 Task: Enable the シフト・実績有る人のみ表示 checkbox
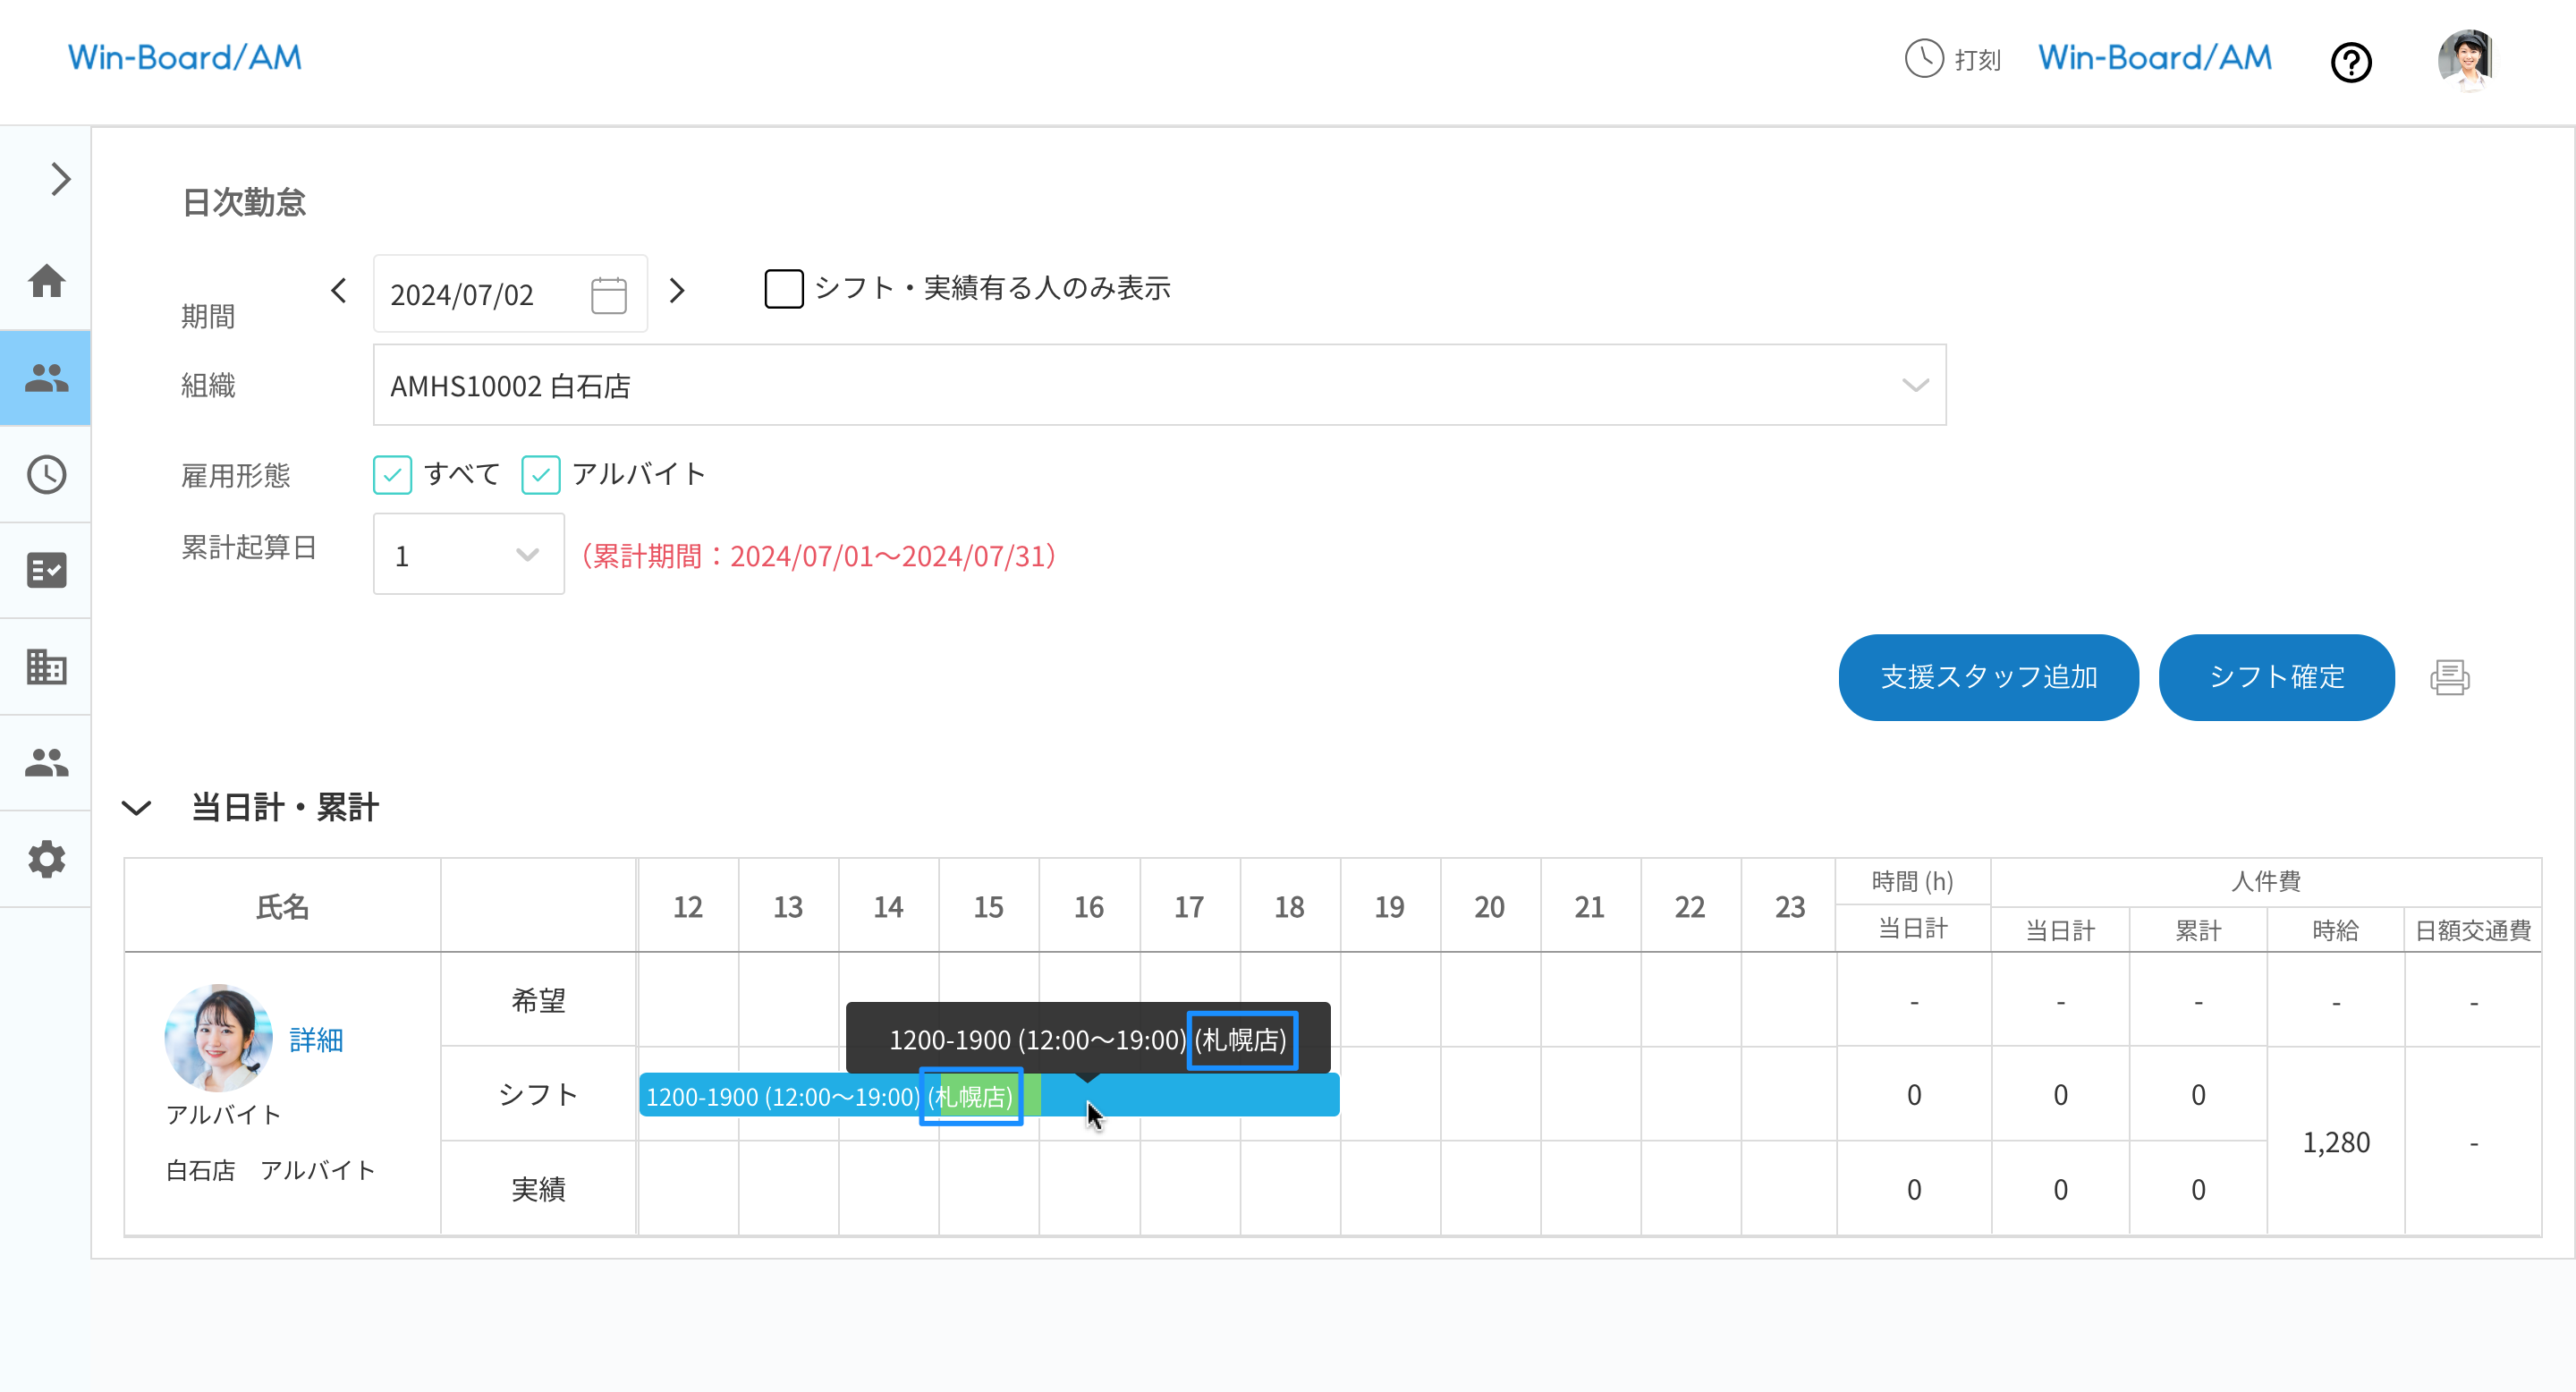click(x=783, y=289)
